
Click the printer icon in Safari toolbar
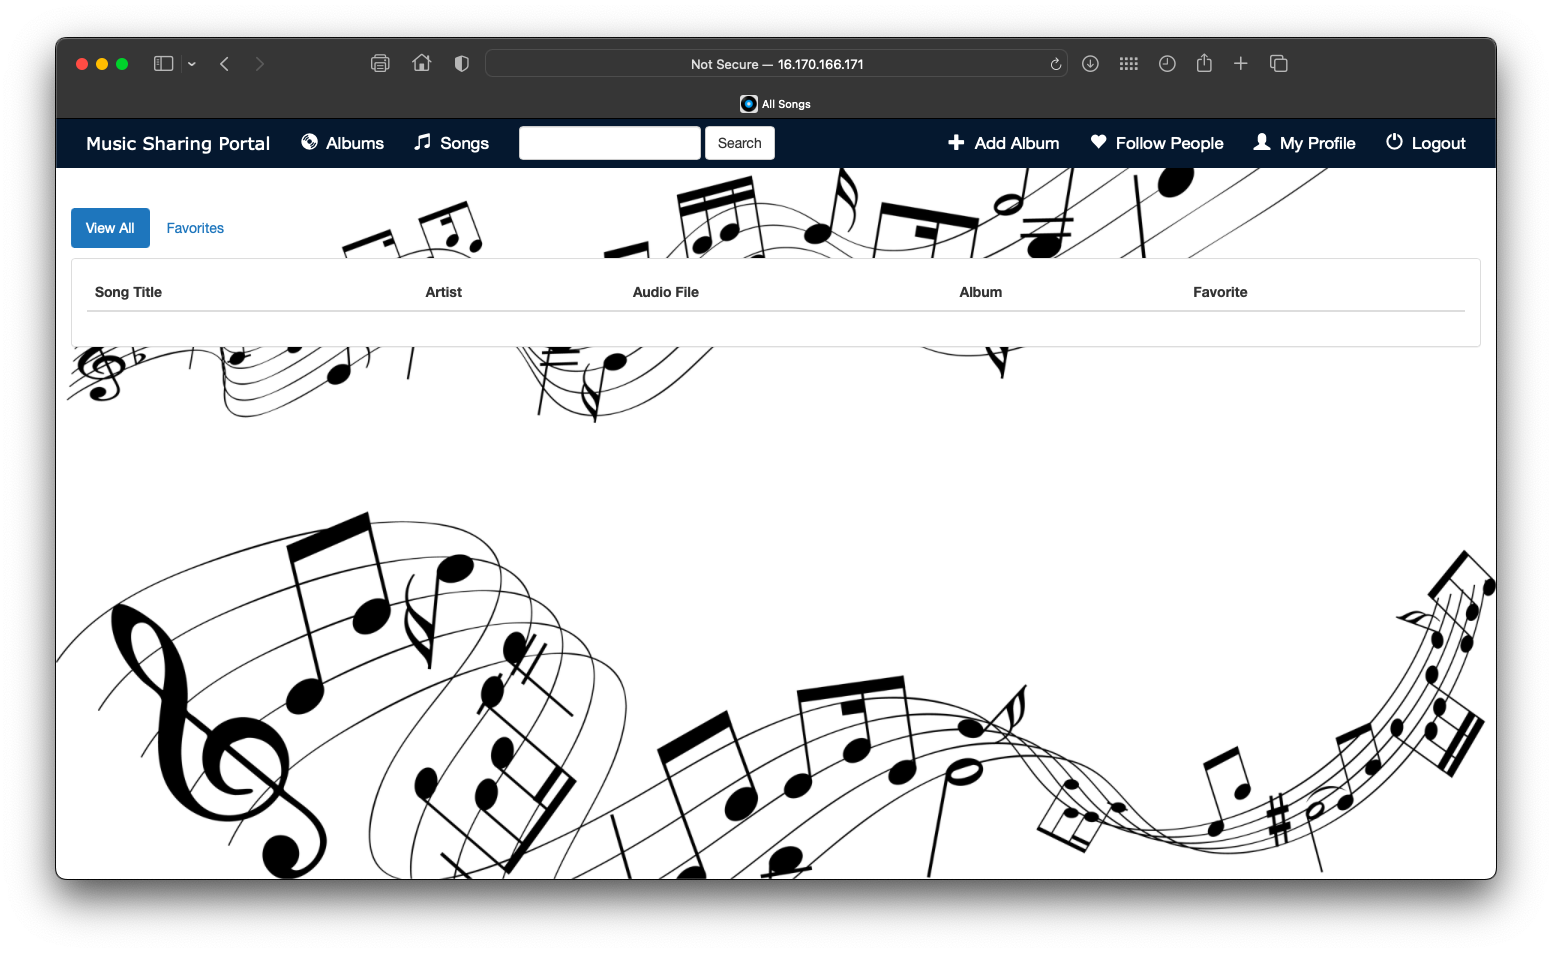point(380,64)
